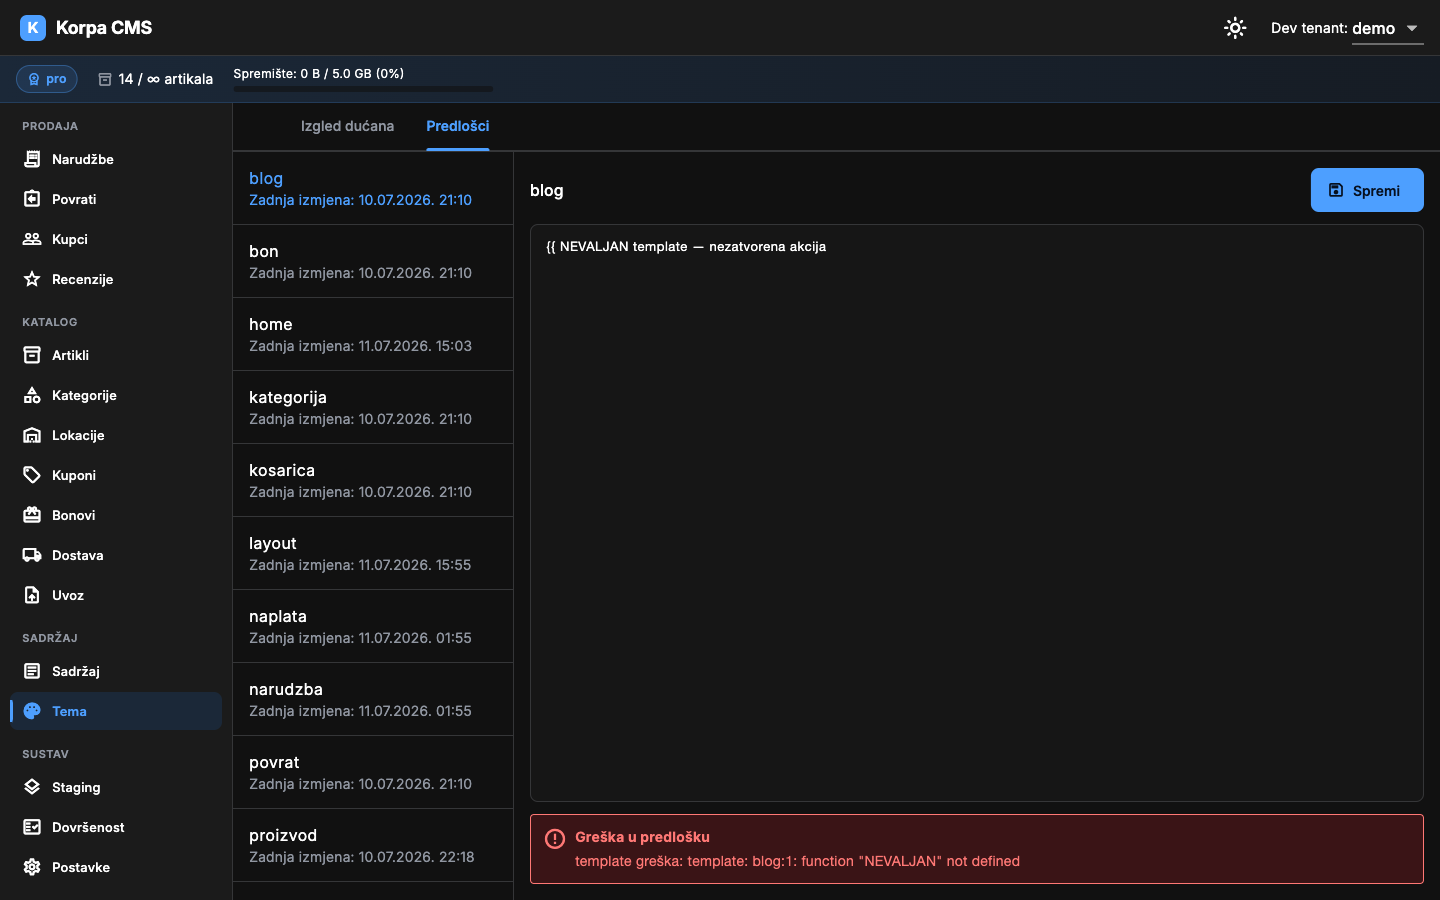Select the narudzba template in list

(373, 699)
